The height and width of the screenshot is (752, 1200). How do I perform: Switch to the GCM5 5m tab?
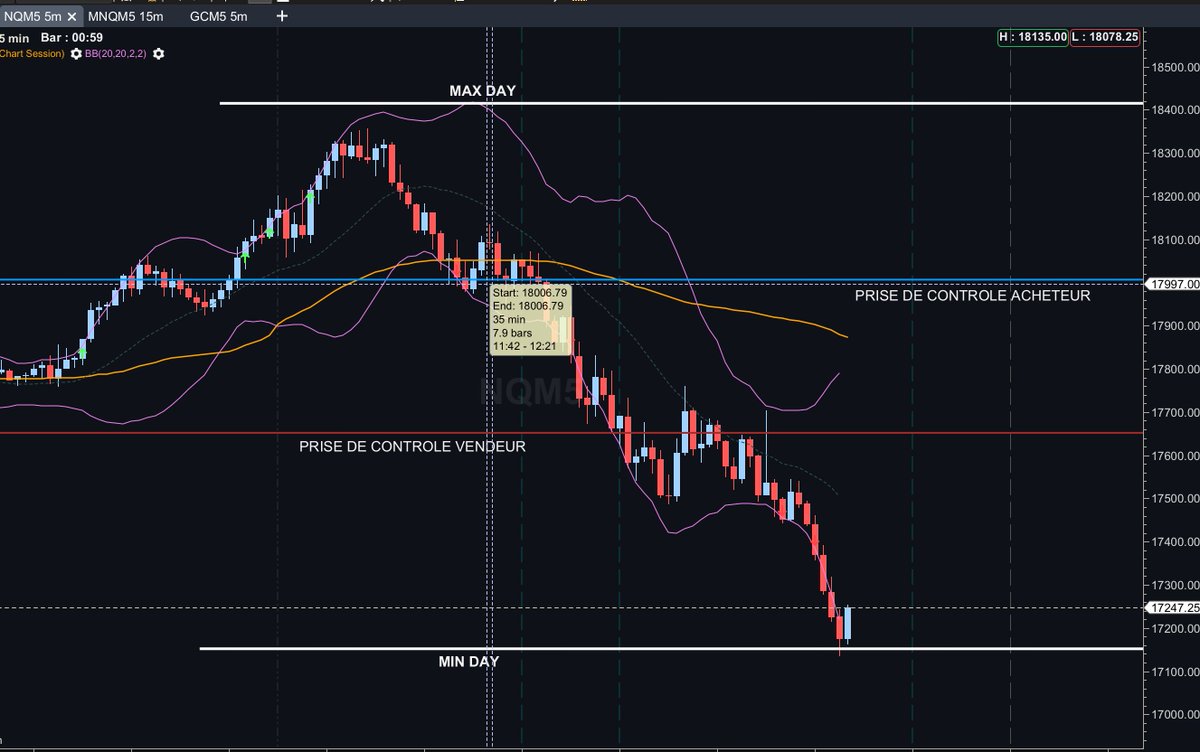click(220, 16)
